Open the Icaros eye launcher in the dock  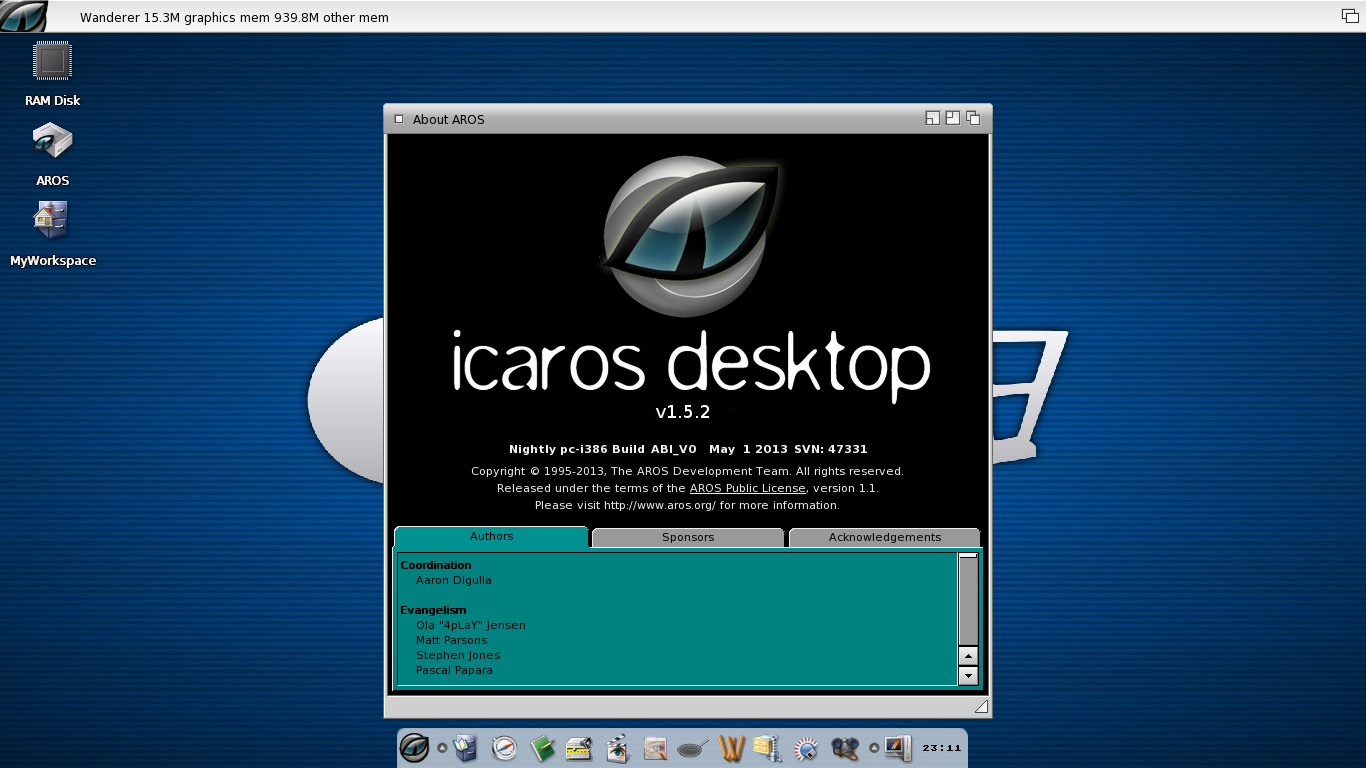click(415, 747)
